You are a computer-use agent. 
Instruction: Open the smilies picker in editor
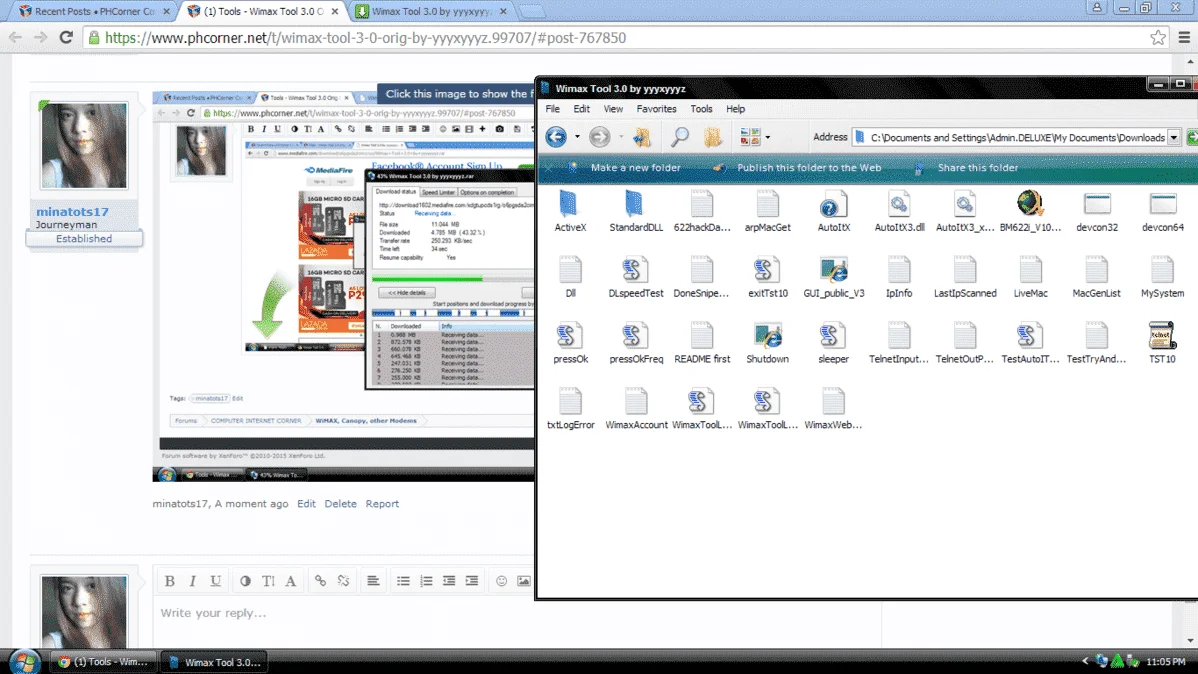[501, 582]
